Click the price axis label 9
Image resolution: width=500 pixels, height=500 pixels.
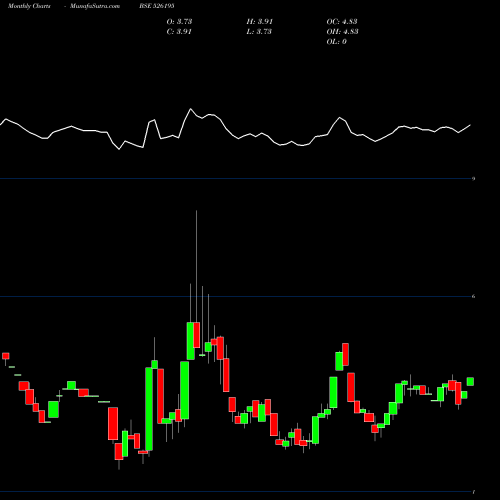pyautogui.click(x=473, y=179)
